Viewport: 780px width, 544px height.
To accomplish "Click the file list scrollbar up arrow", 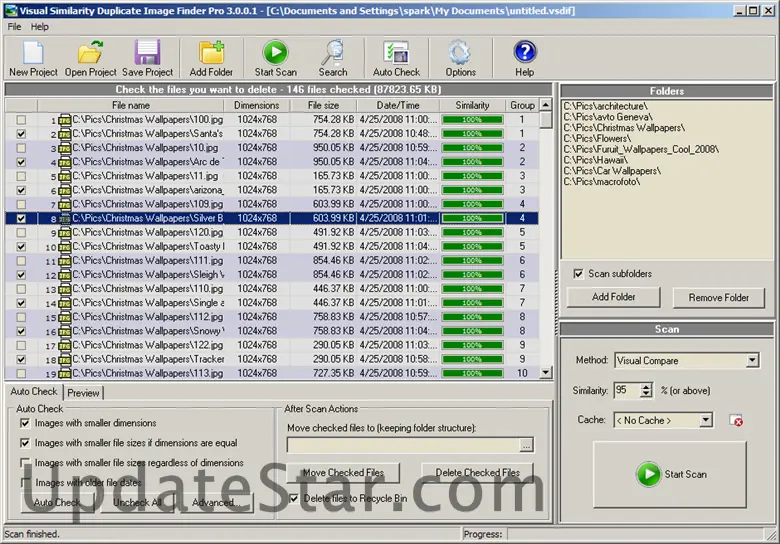I will (x=546, y=105).
